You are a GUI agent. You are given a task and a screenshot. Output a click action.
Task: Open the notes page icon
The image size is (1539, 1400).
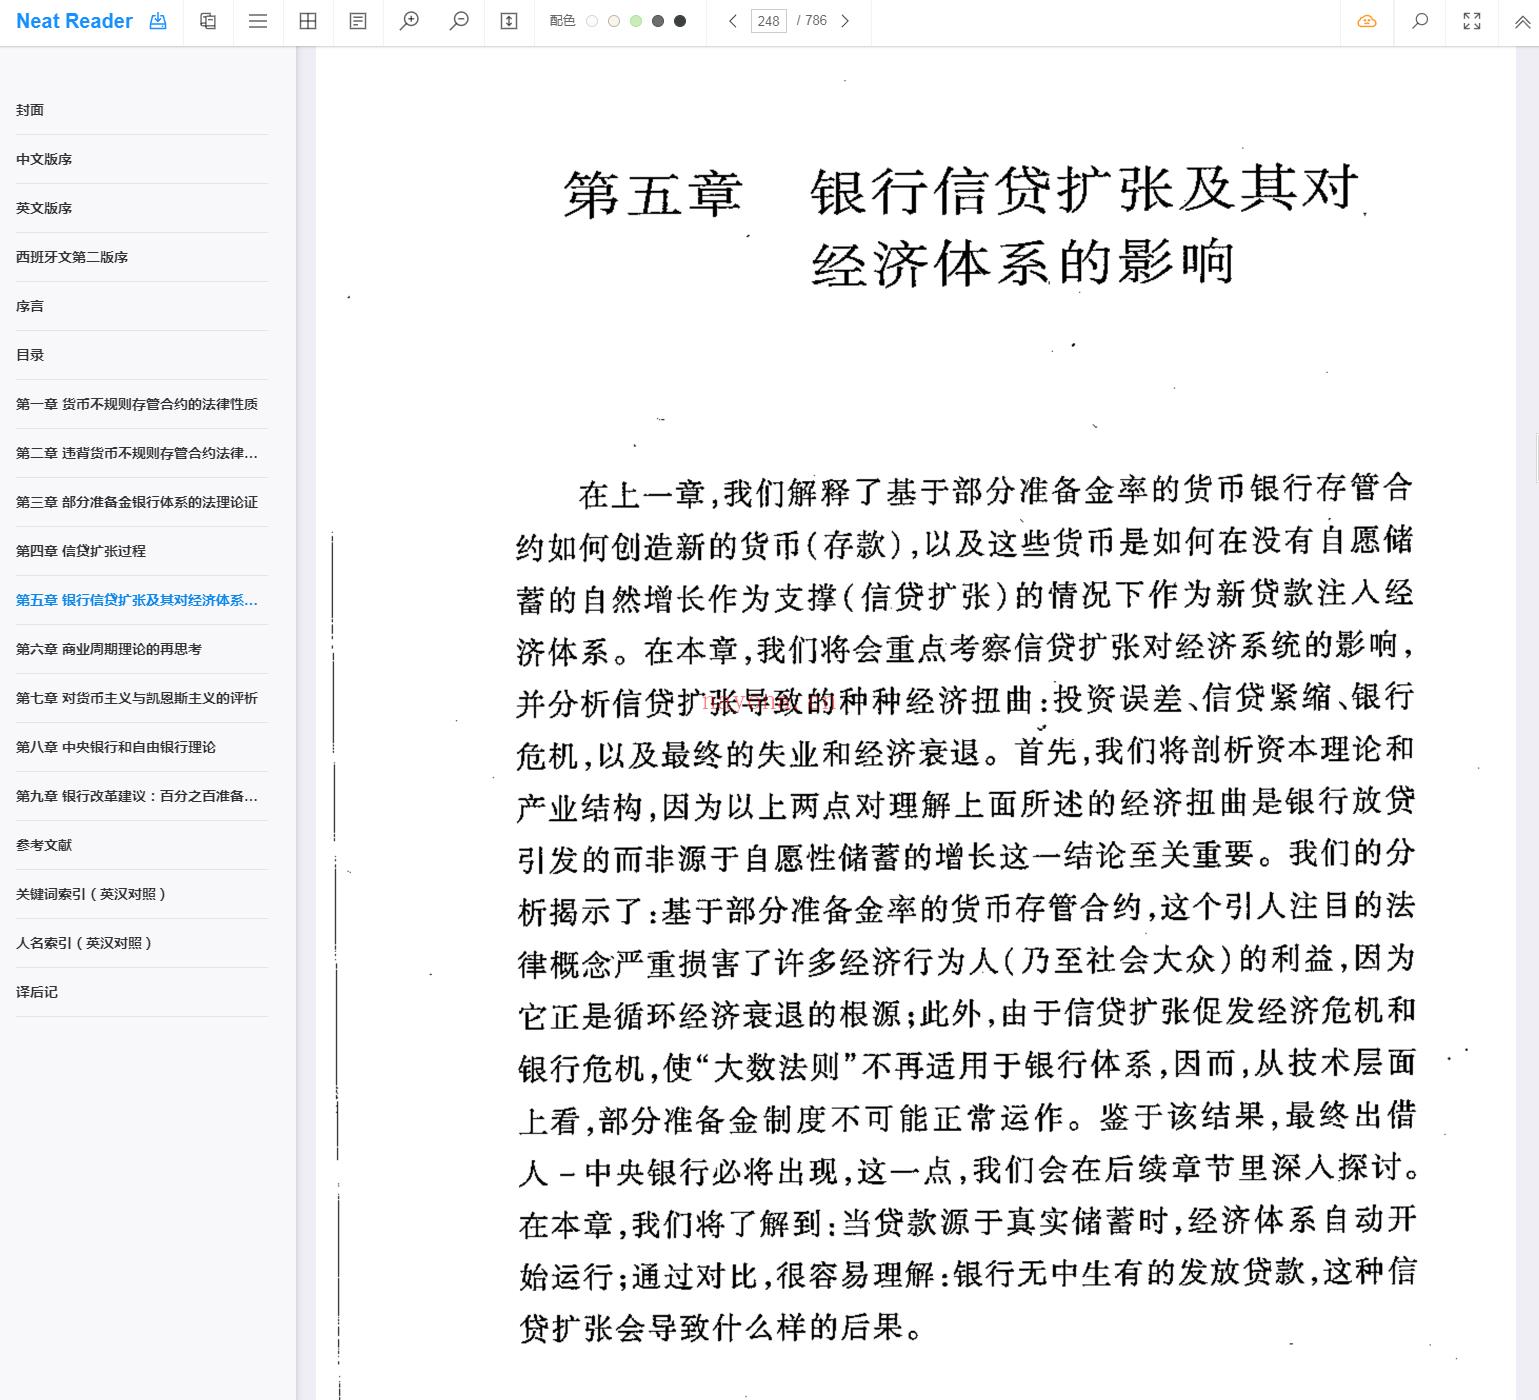(358, 21)
